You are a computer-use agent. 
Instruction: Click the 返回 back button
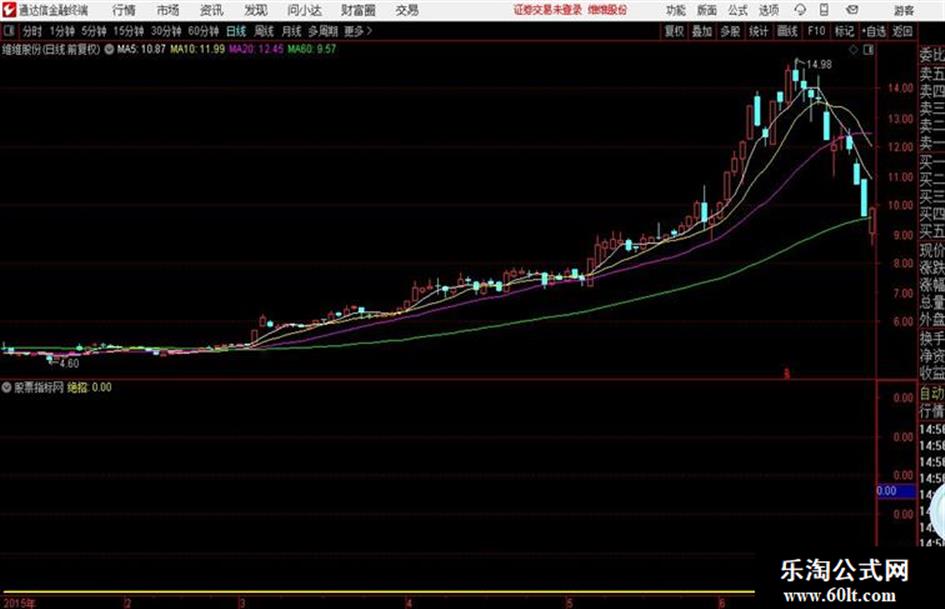click(x=902, y=31)
